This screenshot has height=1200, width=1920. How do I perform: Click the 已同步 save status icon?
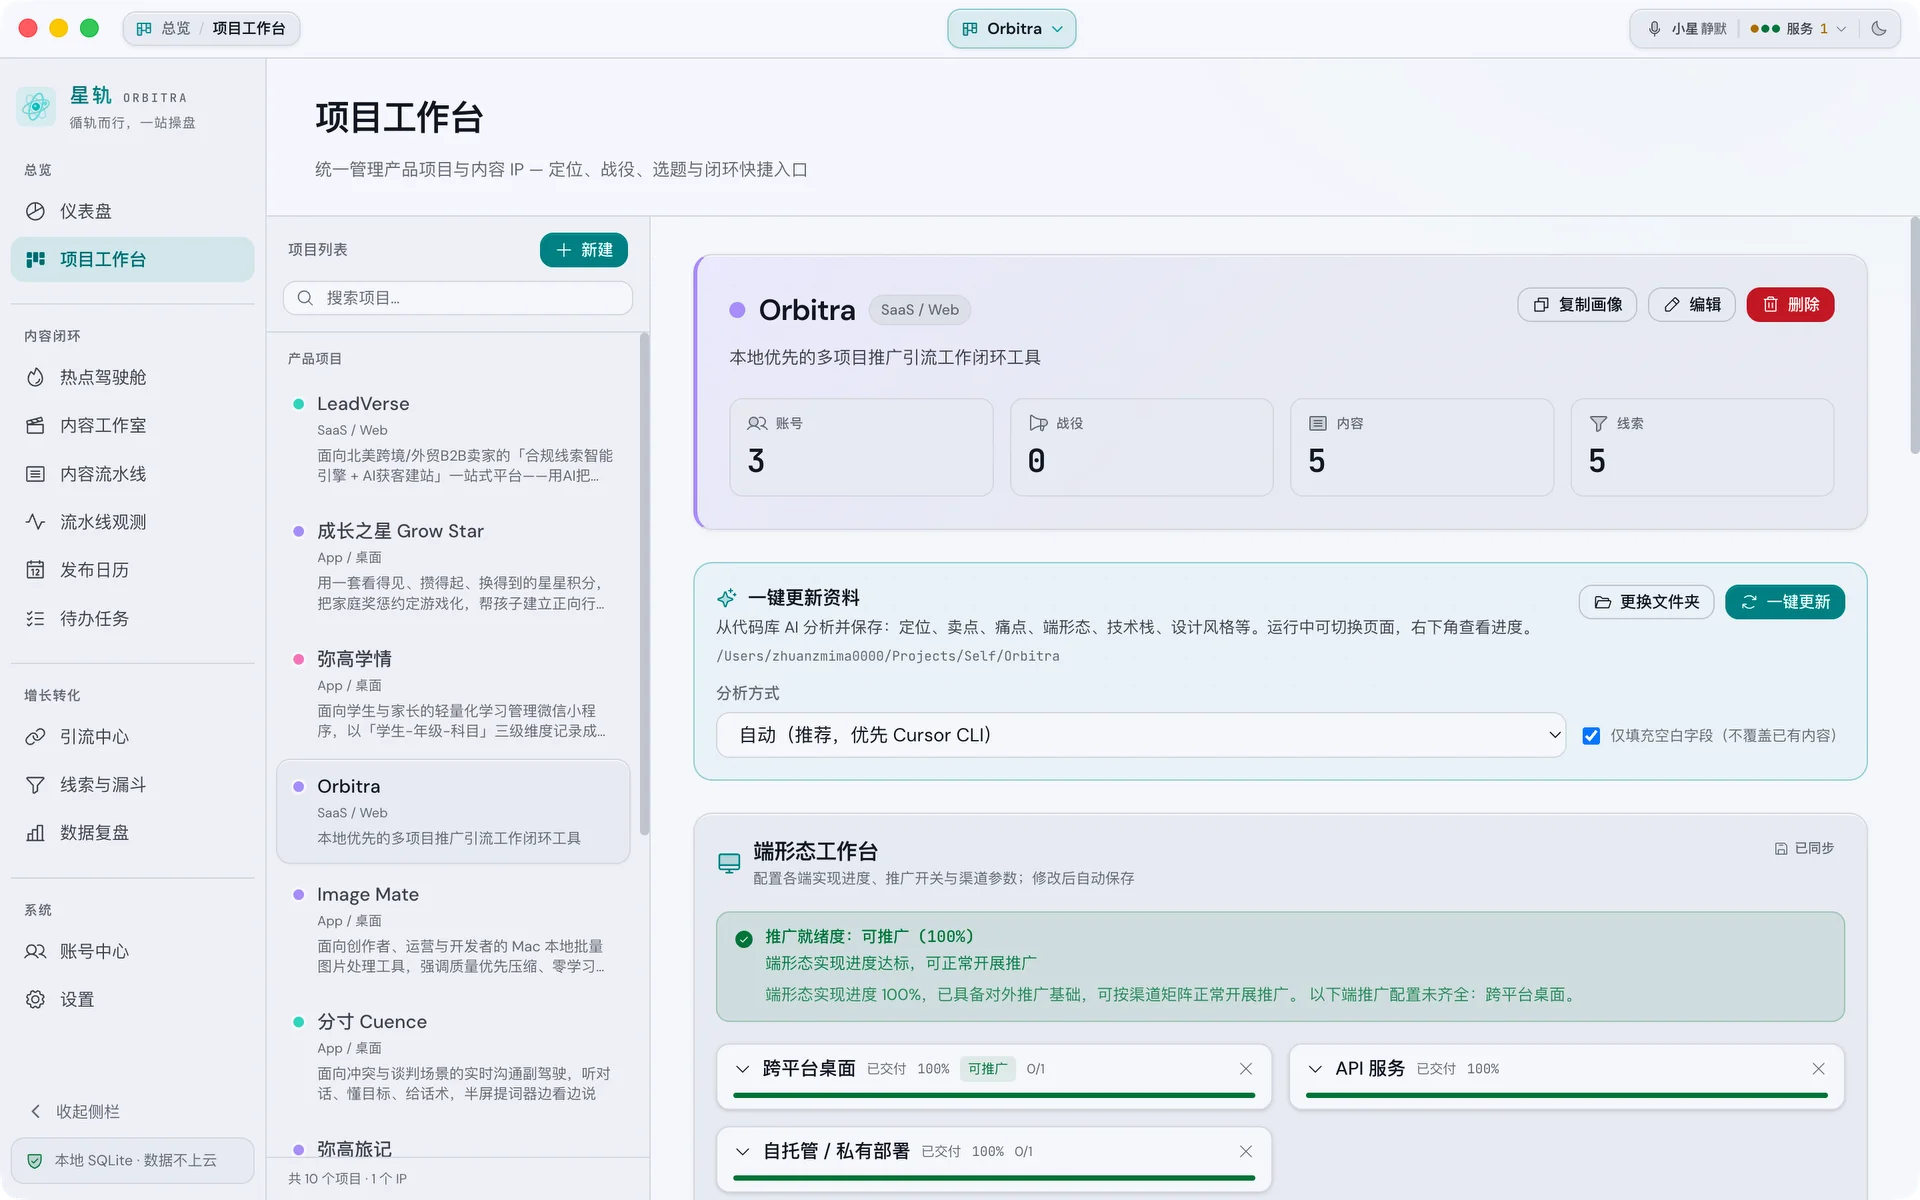[1781, 848]
